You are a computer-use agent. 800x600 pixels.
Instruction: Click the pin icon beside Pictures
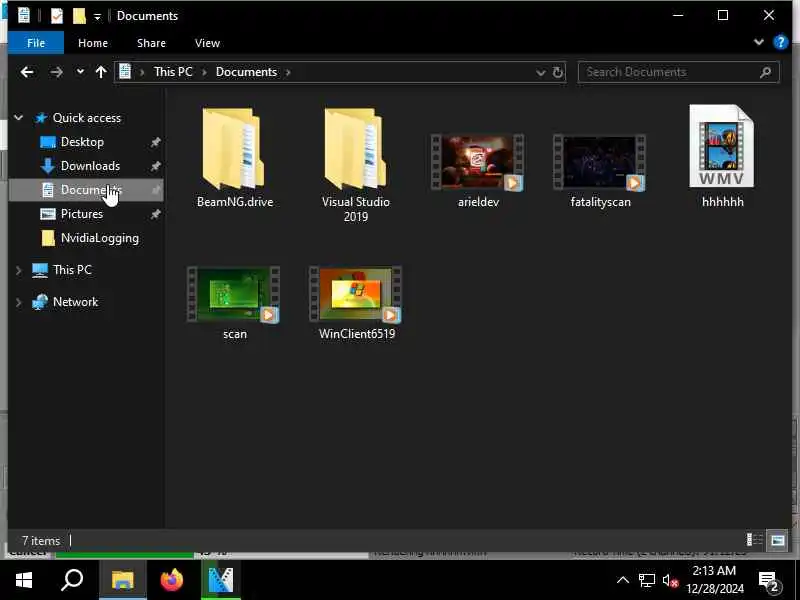[156, 214]
